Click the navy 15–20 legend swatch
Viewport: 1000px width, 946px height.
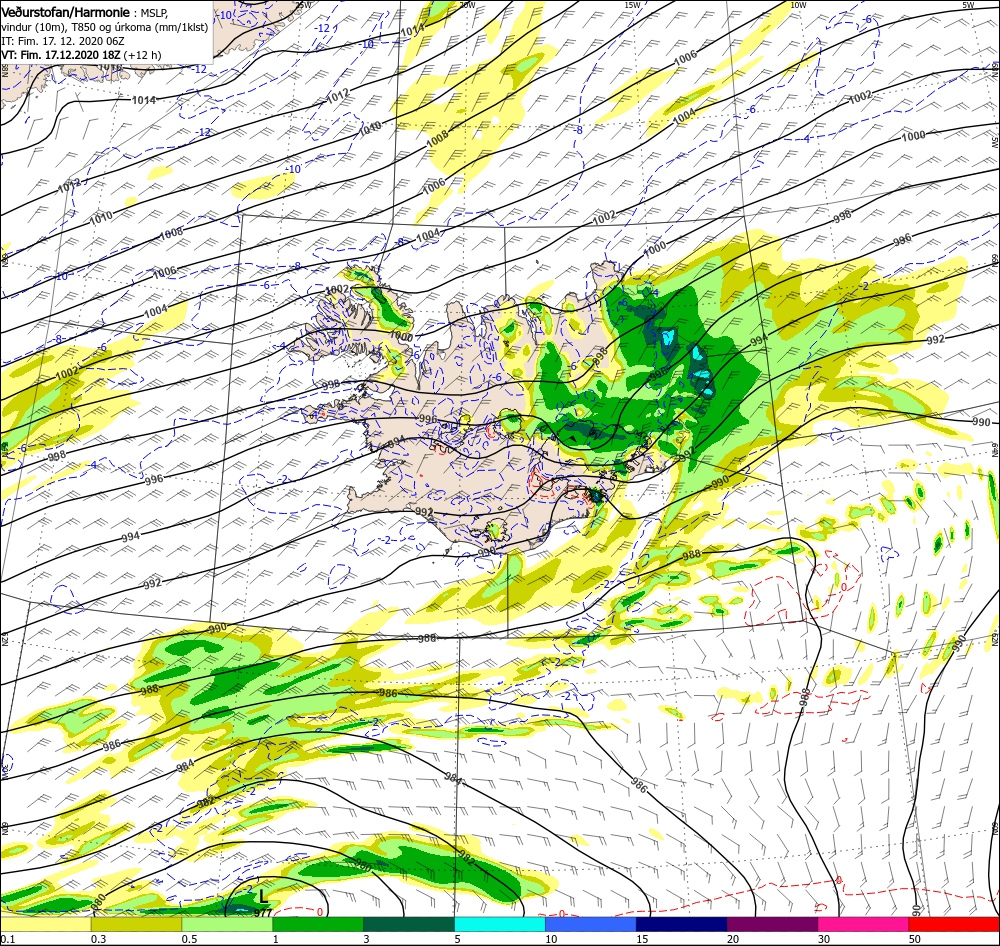coord(682,924)
